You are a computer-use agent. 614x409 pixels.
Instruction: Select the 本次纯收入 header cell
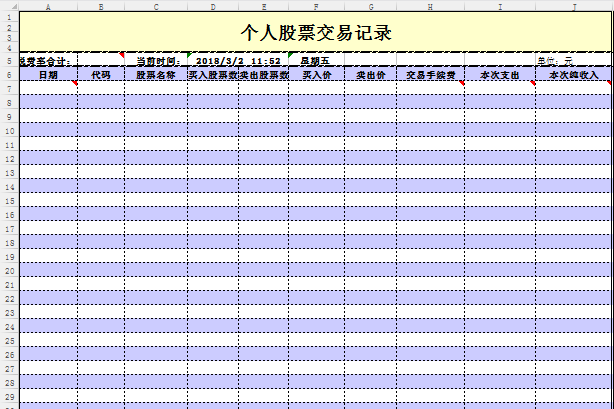pyautogui.click(x=574, y=75)
